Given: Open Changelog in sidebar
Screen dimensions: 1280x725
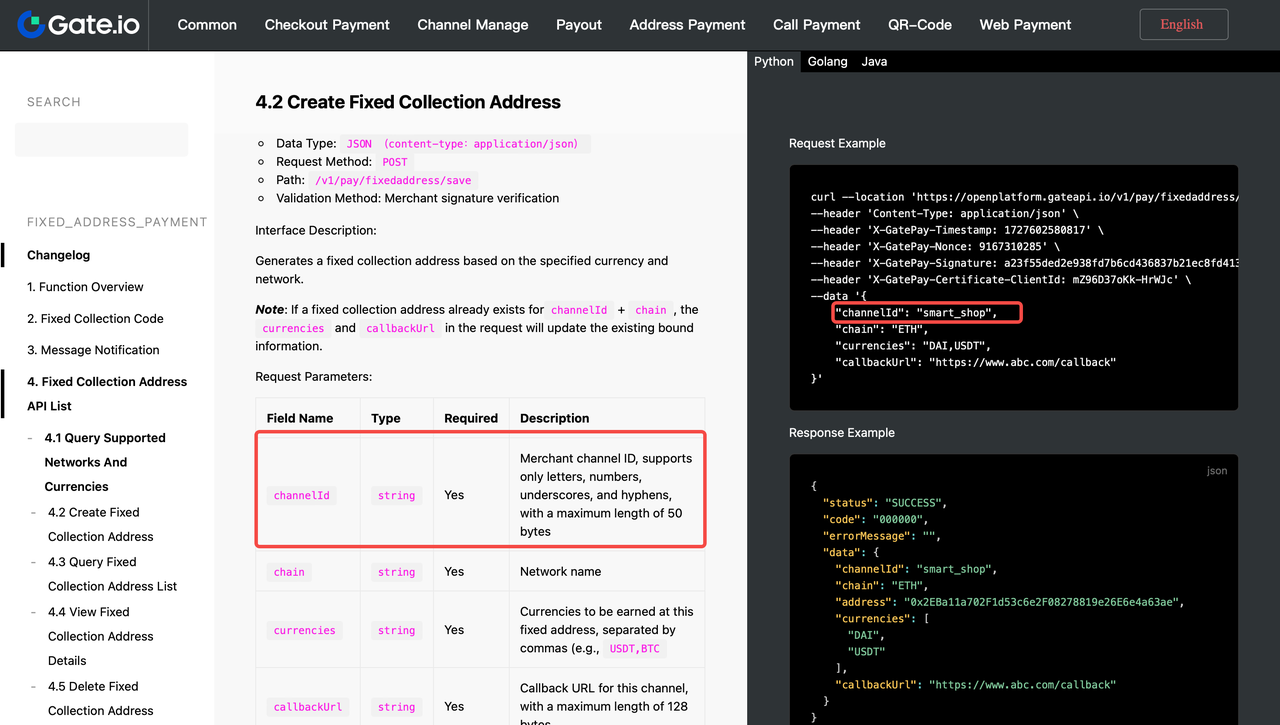Looking at the screenshot, I should (58, 255).
